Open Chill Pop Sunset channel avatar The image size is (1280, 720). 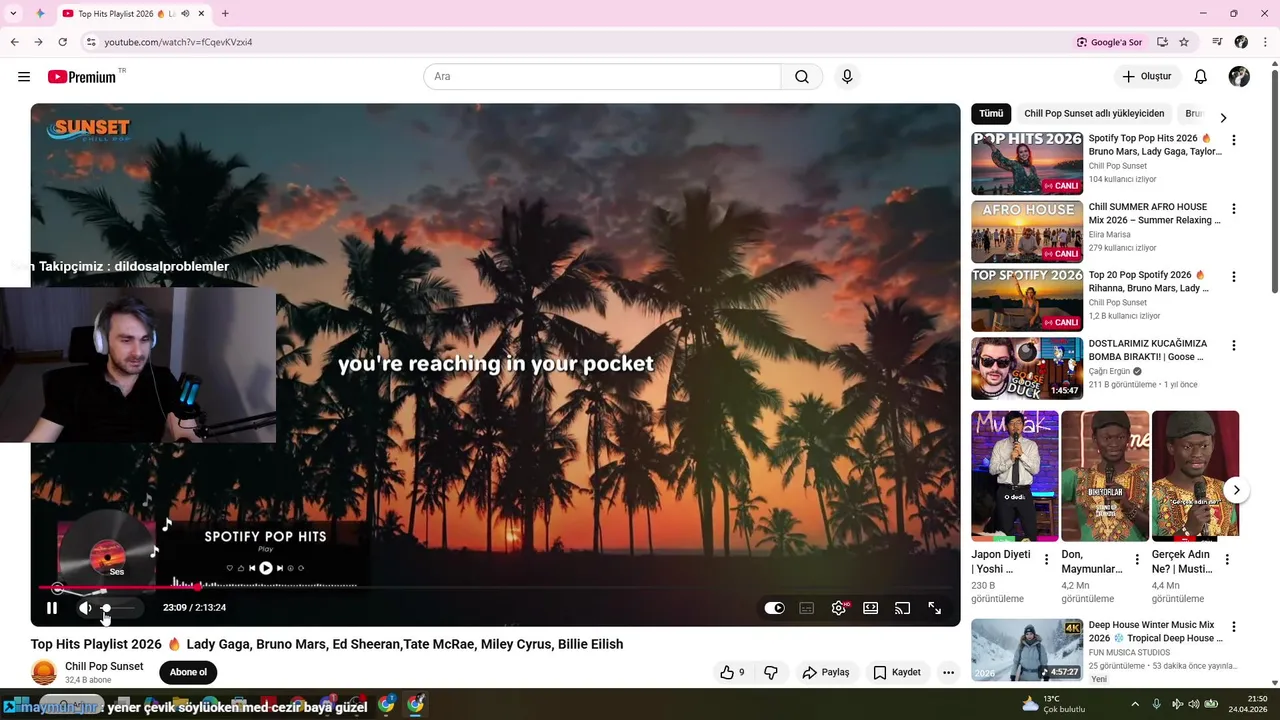click(44, 672)
